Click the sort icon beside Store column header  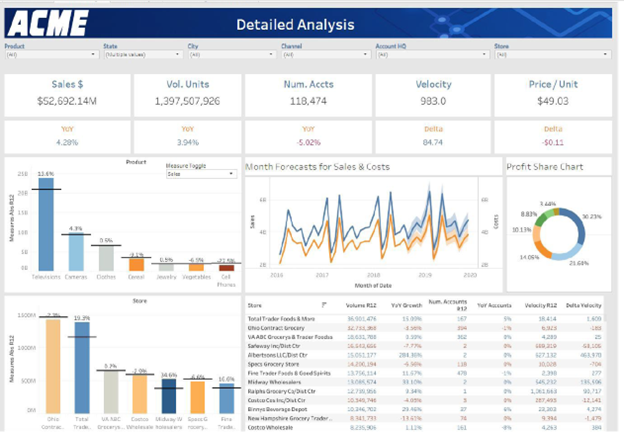coord(324,305)
